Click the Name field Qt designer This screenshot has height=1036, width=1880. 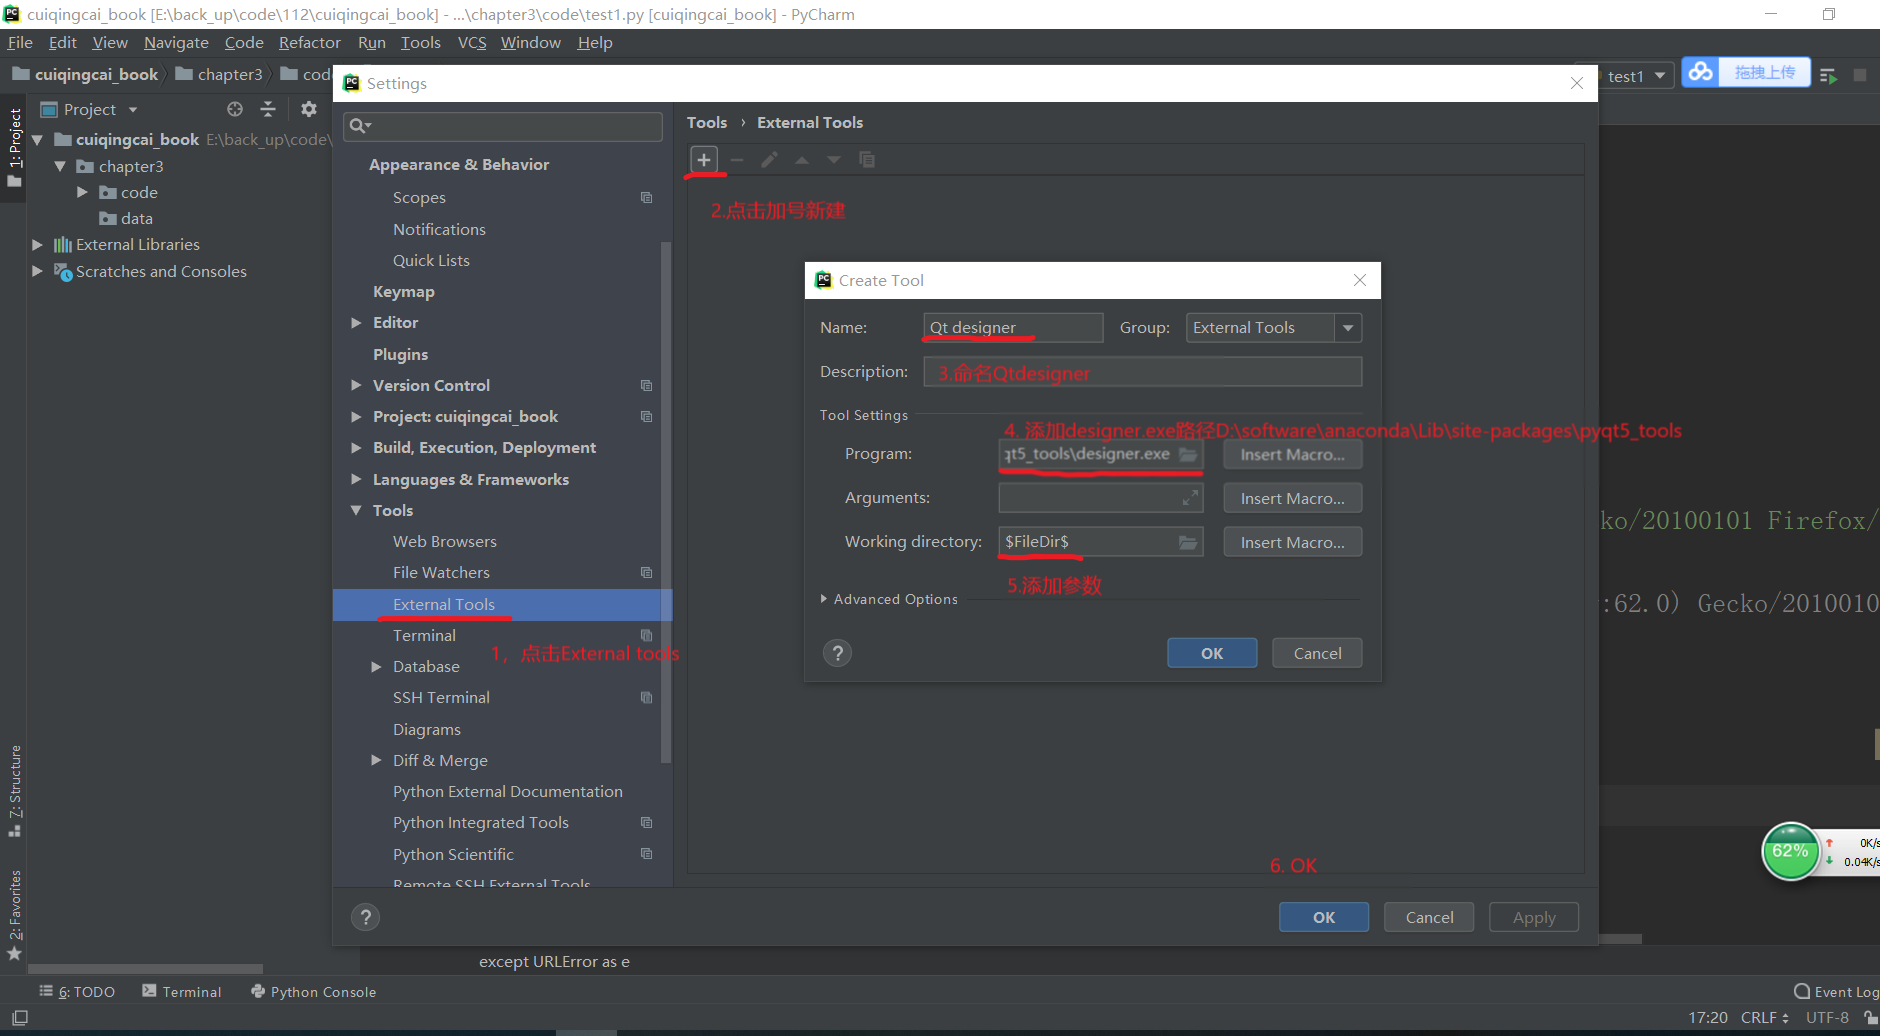(1013, 328)
